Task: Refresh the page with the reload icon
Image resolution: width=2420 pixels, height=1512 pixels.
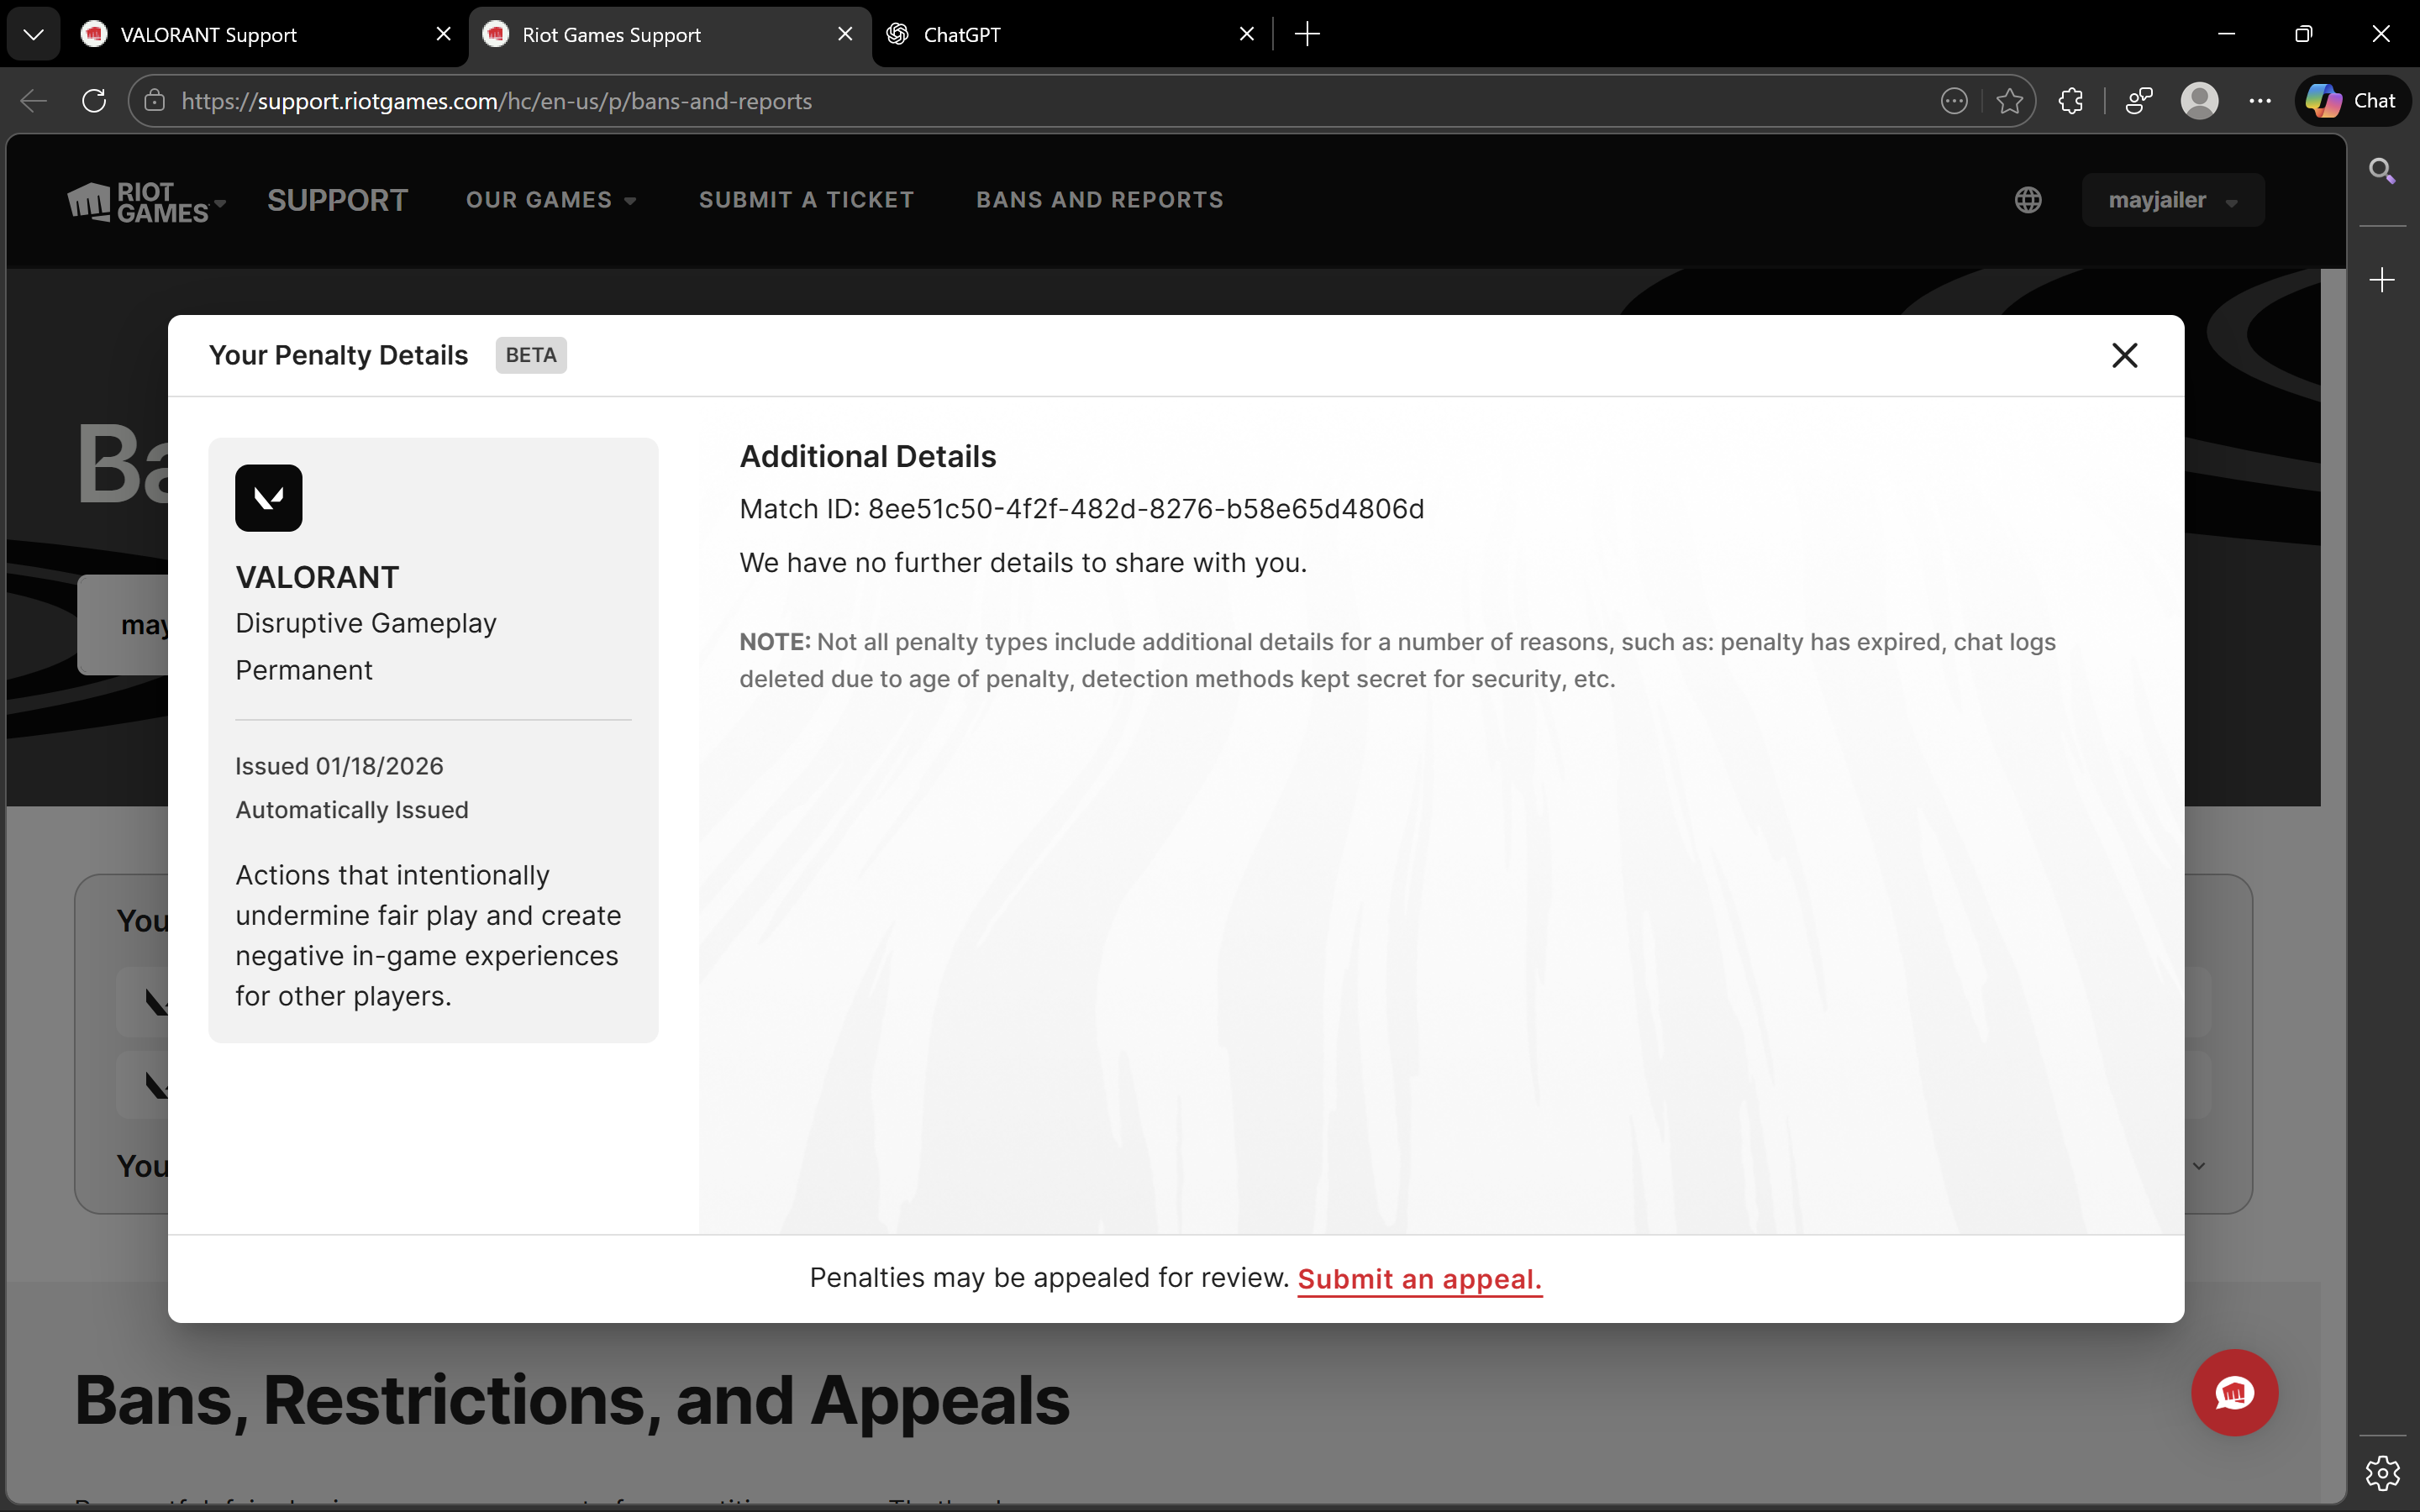Action: click(x=94, y=101)
